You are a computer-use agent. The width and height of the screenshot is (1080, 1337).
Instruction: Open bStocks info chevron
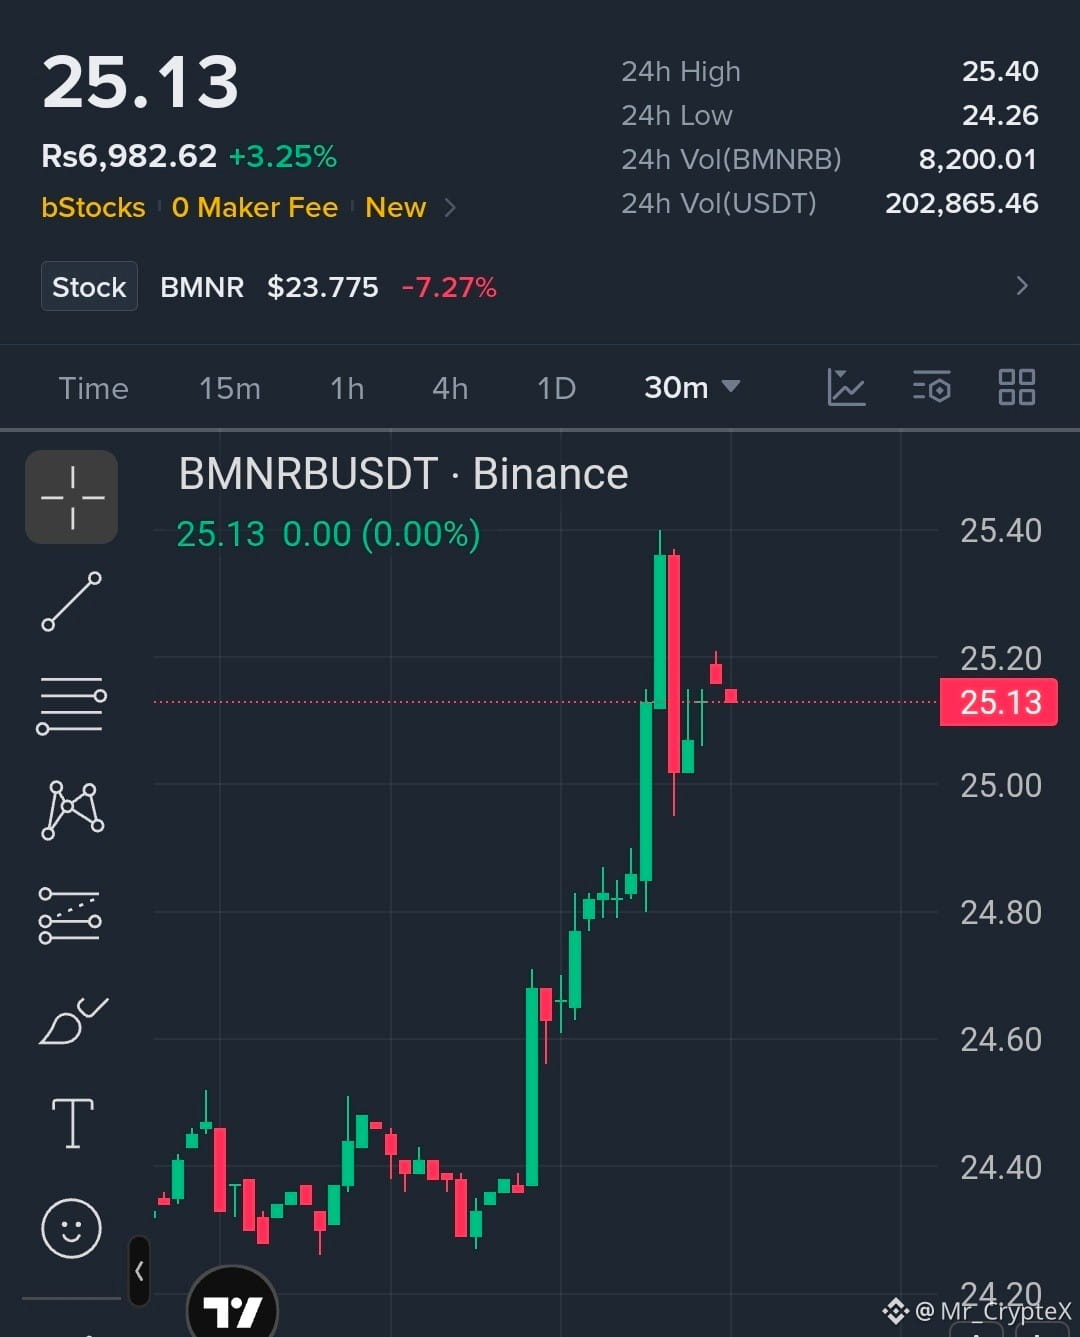click(450, 207)
